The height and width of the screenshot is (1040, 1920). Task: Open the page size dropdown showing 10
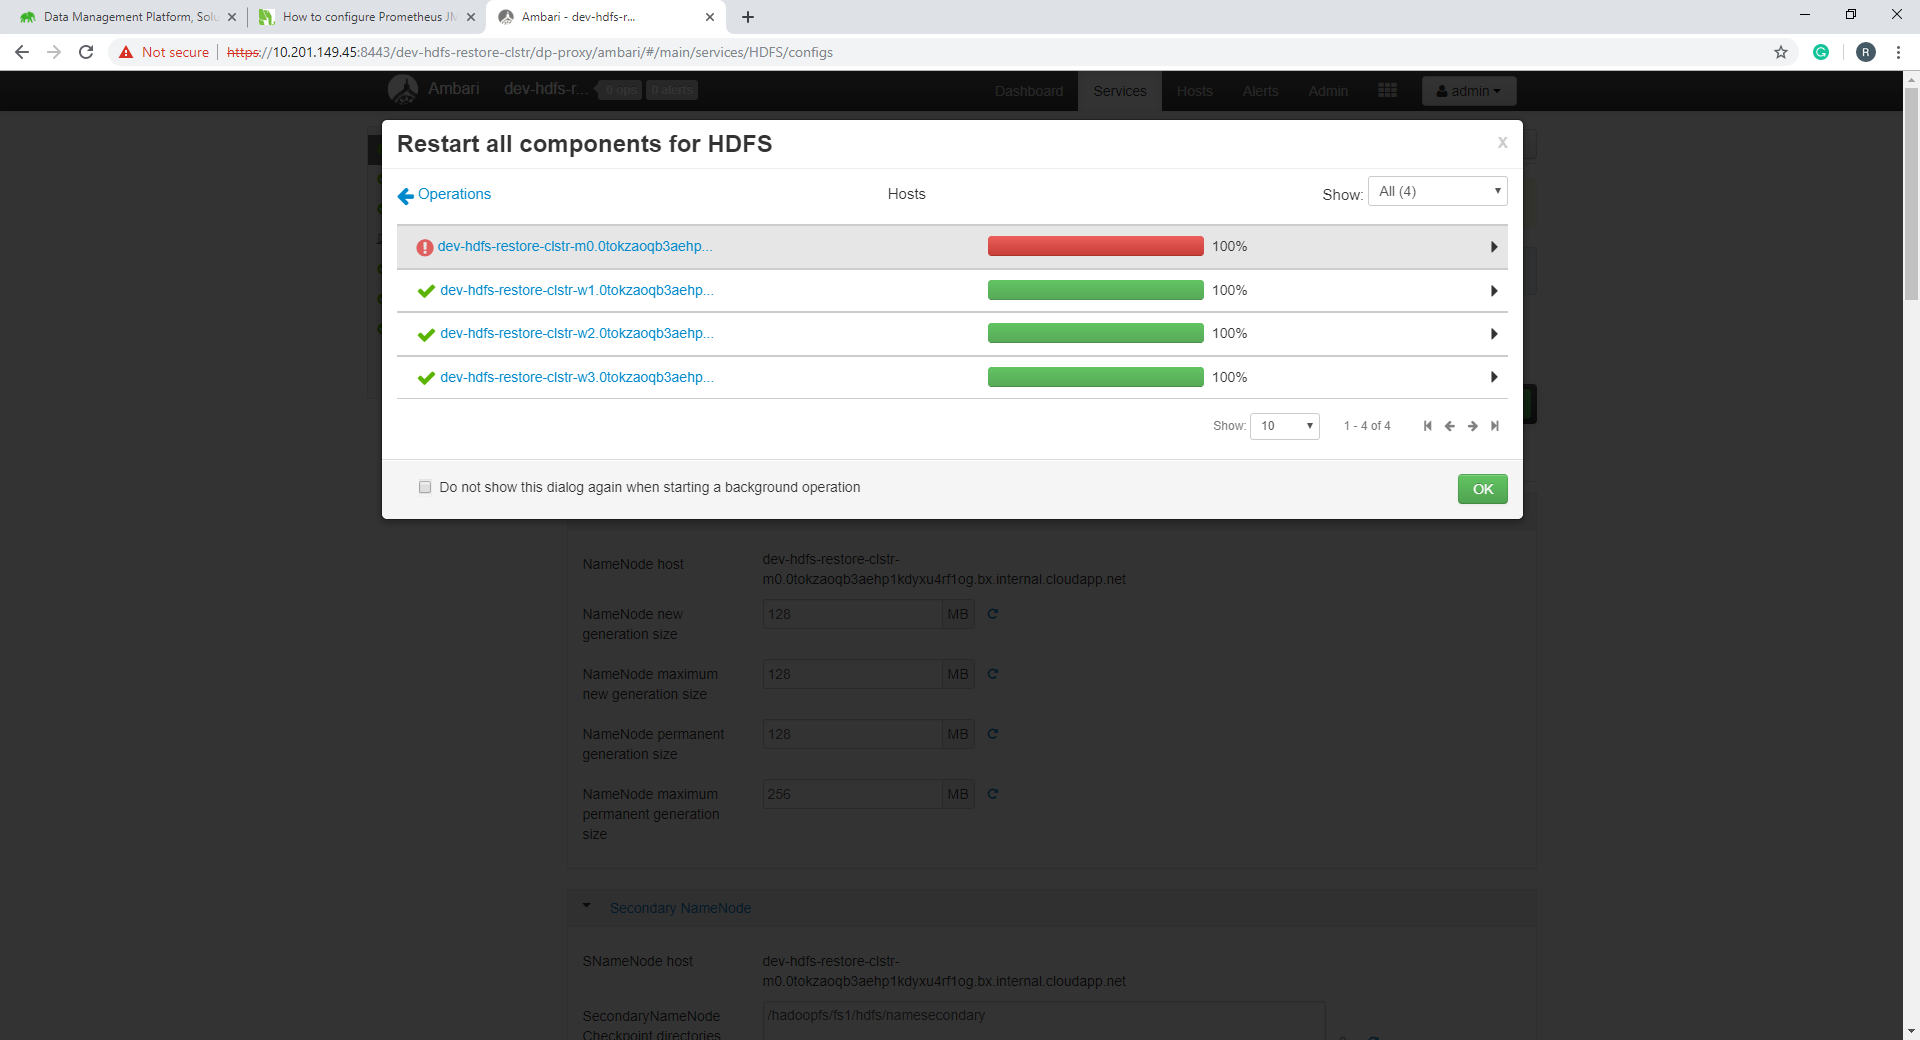coord(1284,426)
